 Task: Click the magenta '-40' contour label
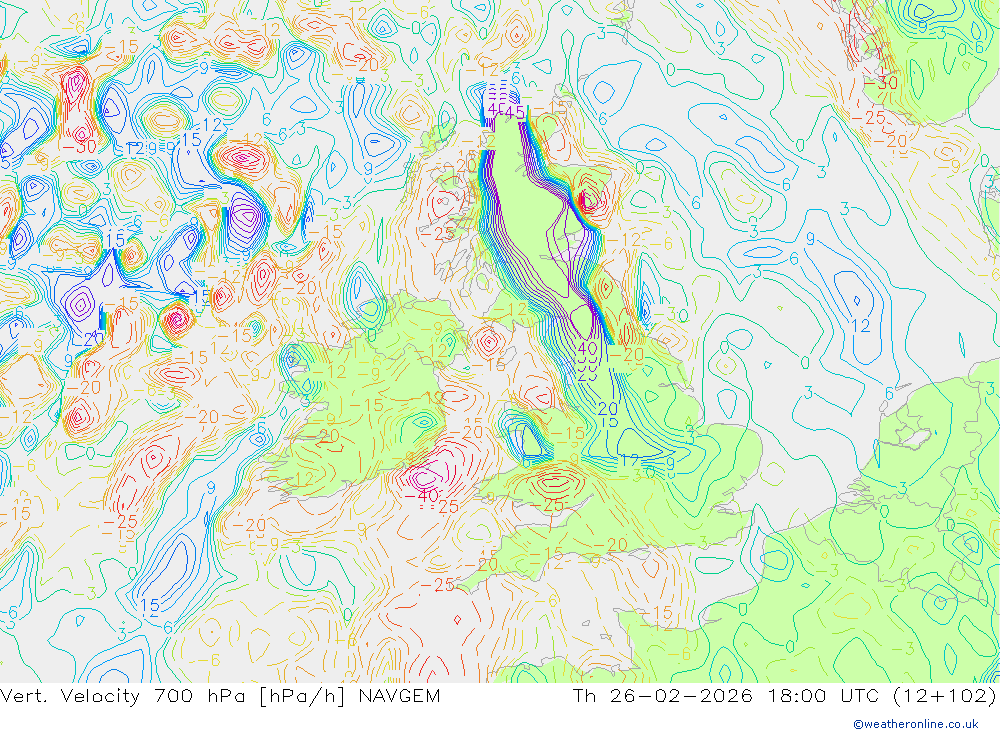click(x=422, y=495)
